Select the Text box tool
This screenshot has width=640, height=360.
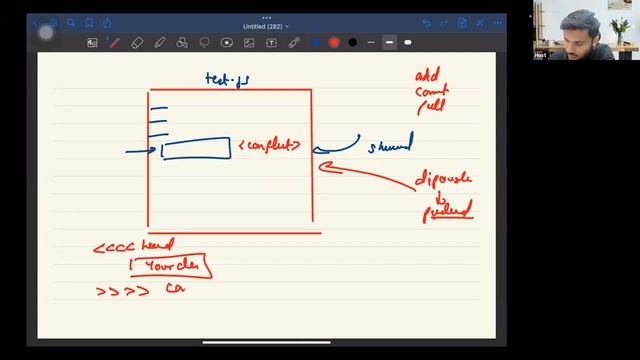[271, 42]
